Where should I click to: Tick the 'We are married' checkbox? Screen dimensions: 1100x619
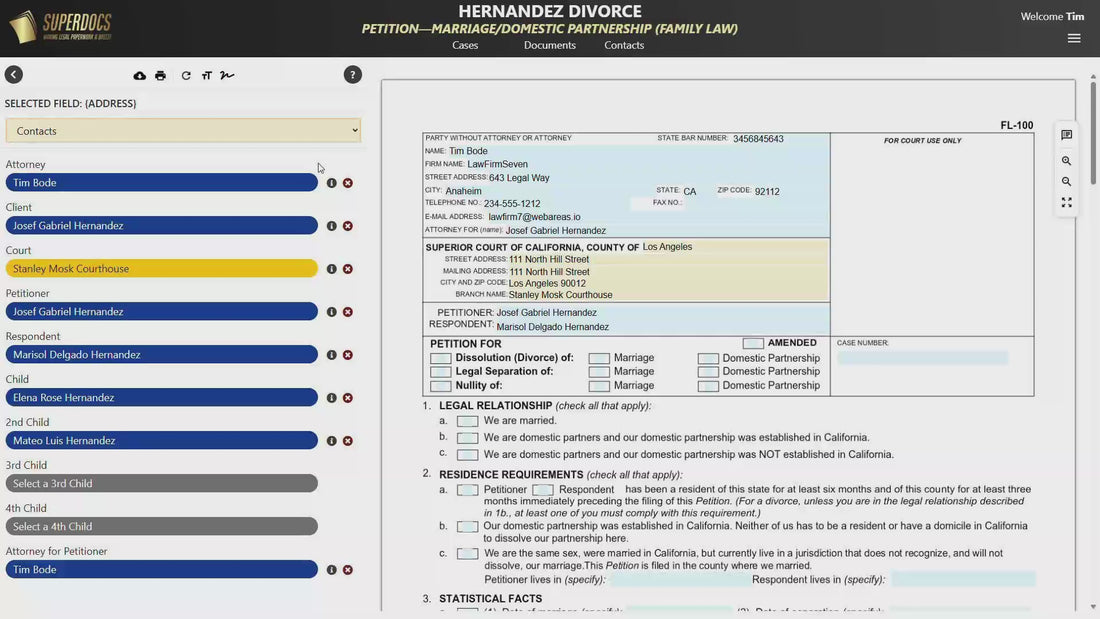click(x=467, y=421)
